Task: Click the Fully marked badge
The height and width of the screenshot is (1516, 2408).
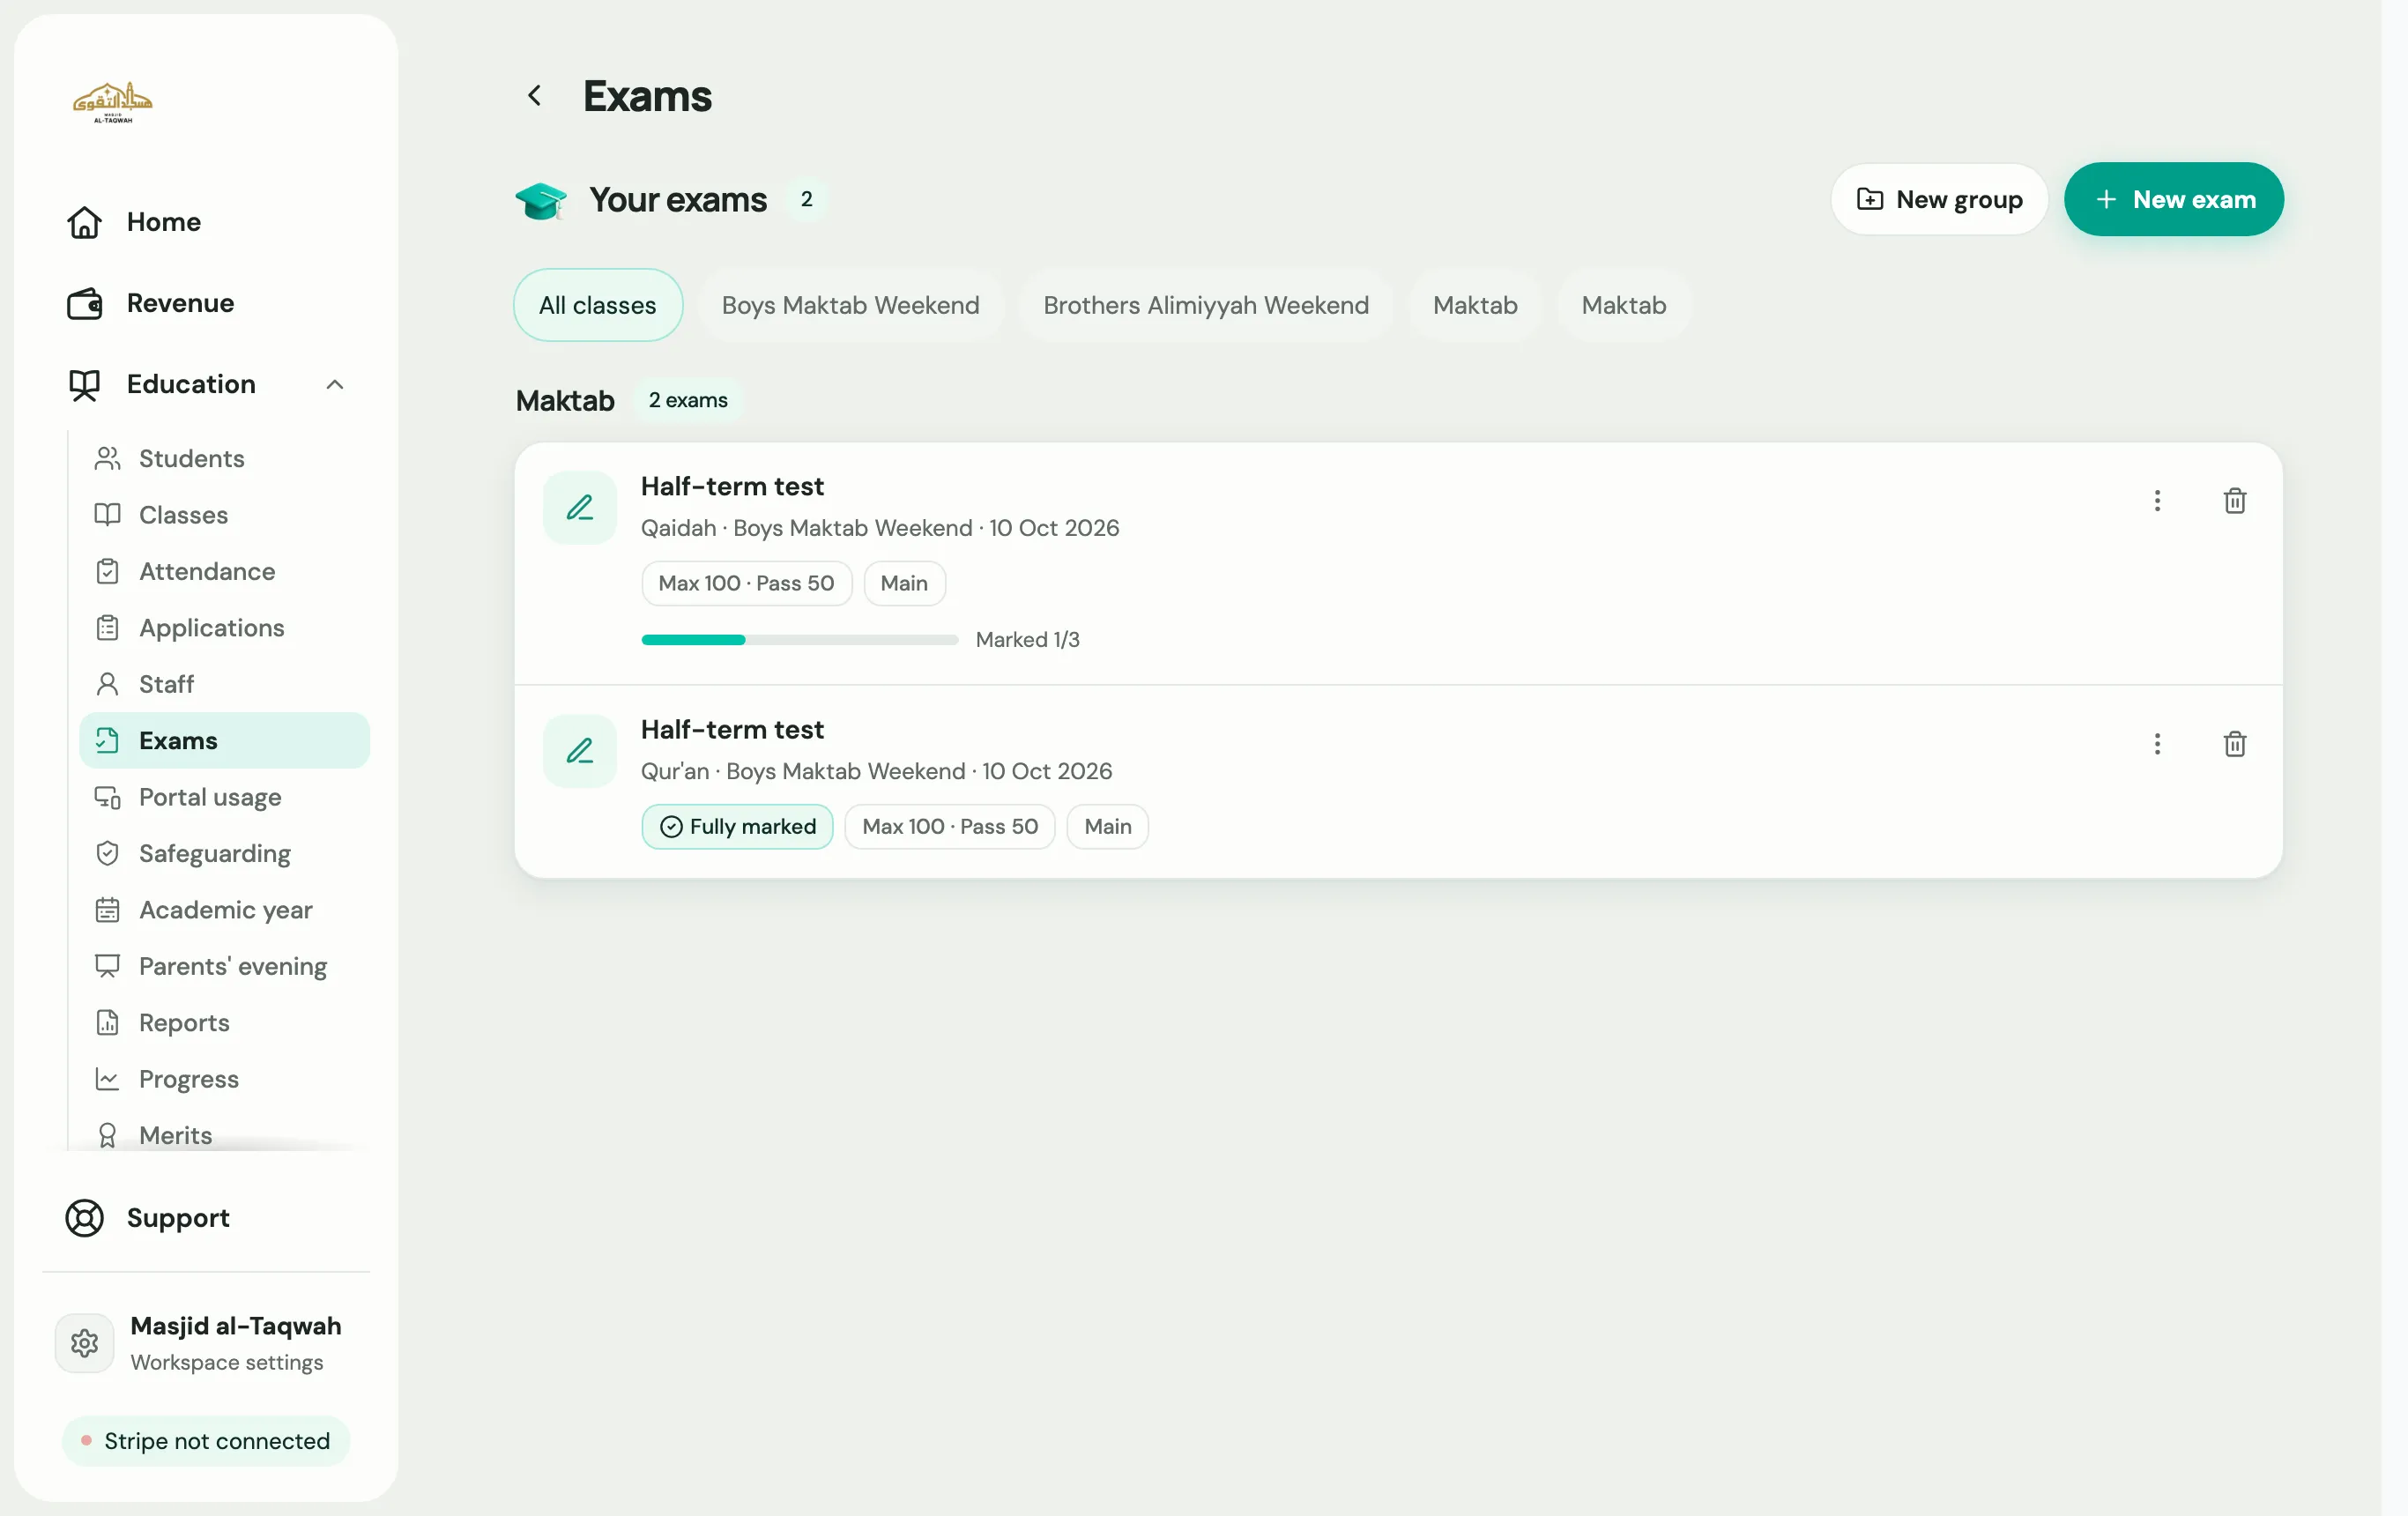Action: 737,827
